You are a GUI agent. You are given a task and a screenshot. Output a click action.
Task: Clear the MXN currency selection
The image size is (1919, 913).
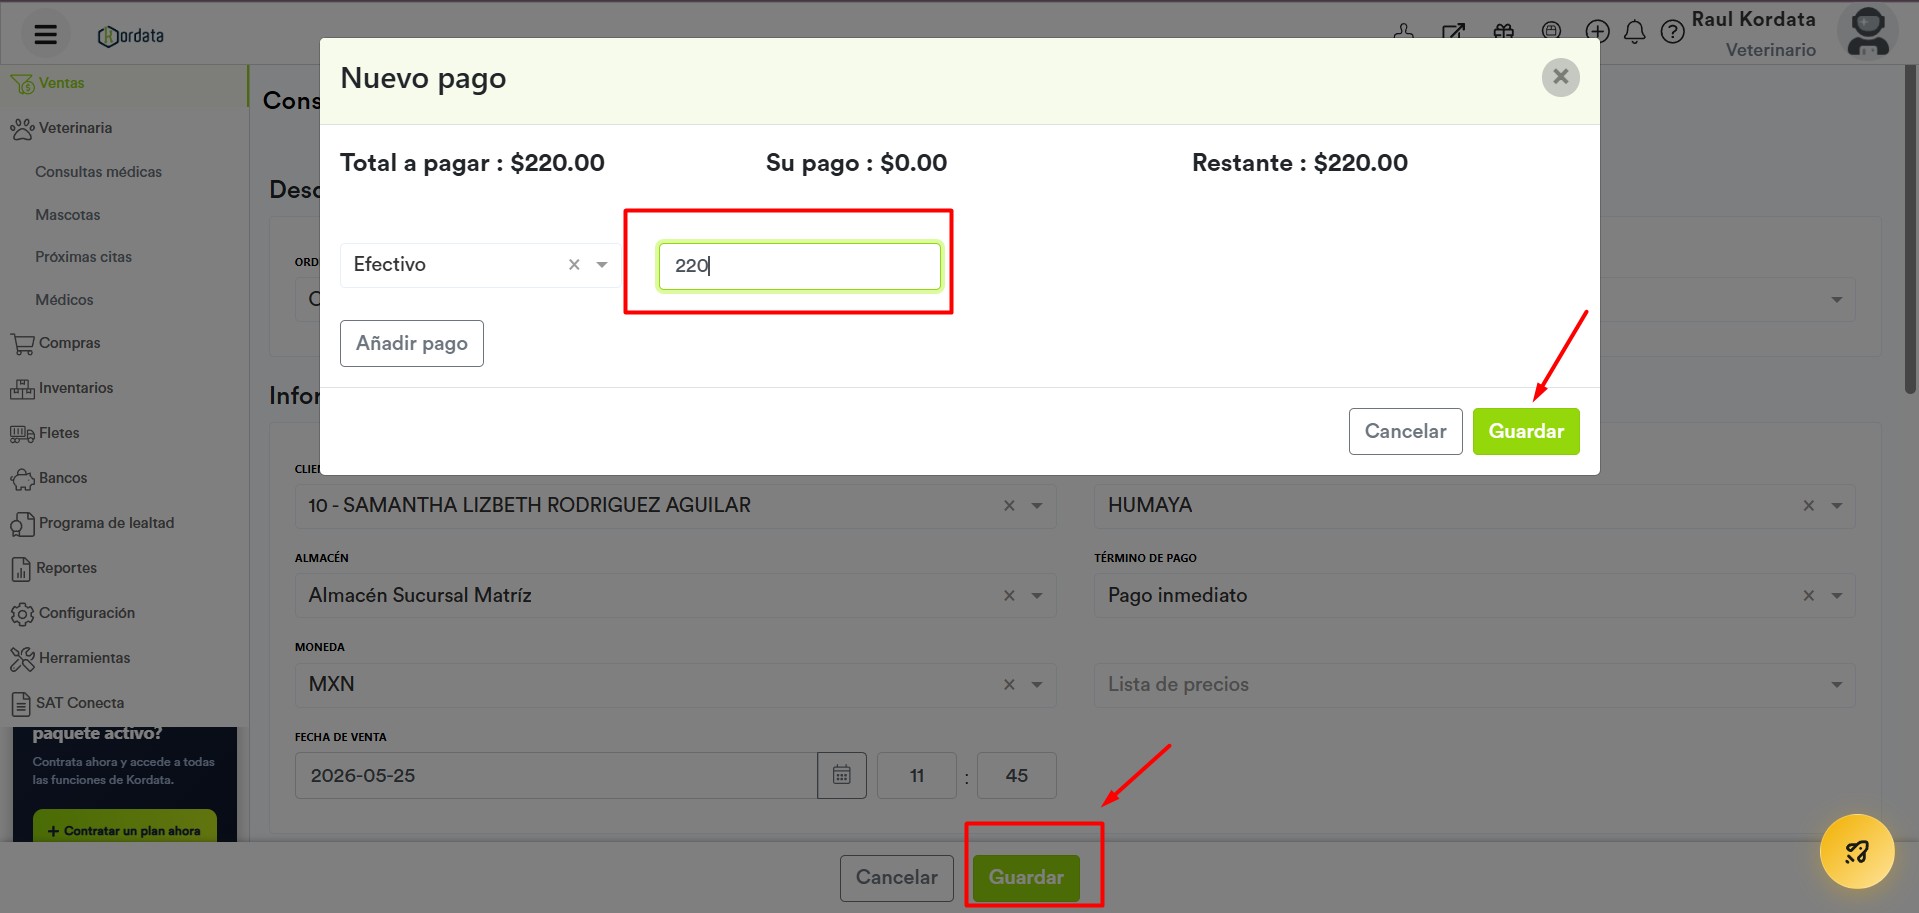coord(1009,685)
